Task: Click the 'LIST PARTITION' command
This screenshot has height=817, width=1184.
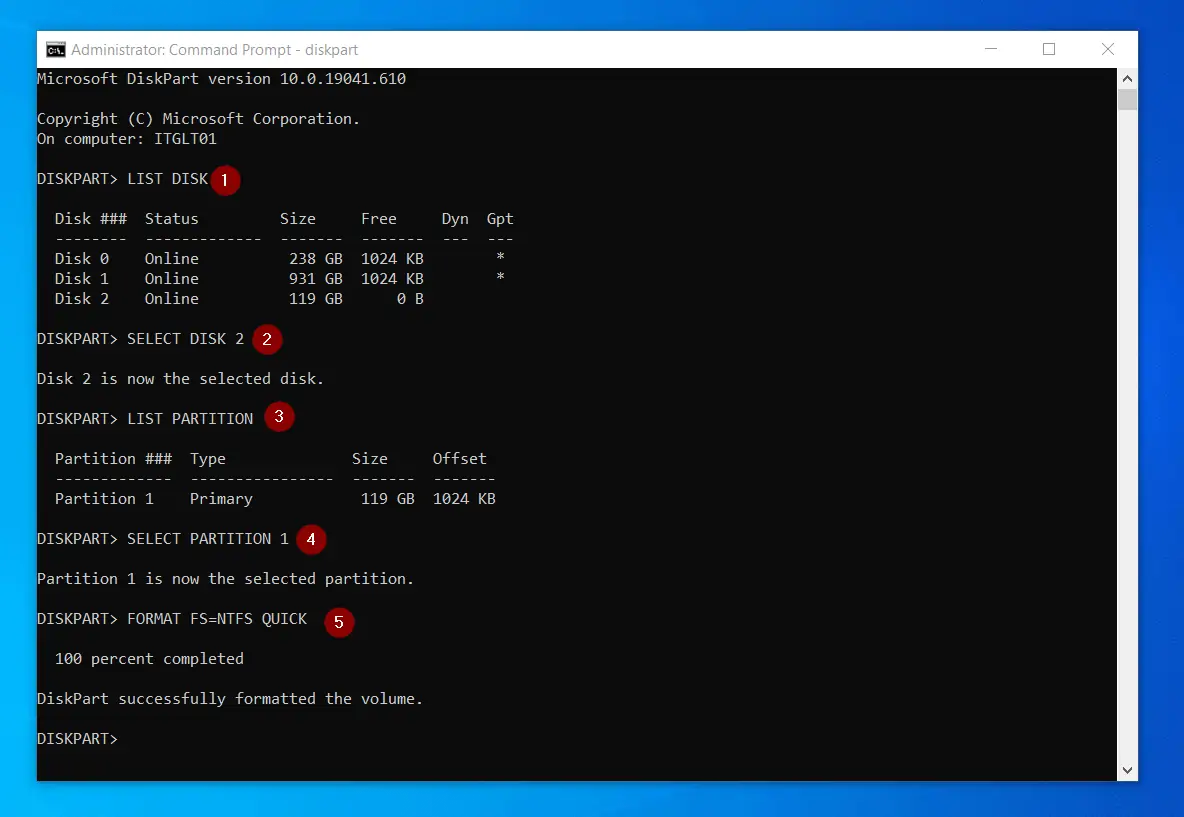Action: click(190, 419)
